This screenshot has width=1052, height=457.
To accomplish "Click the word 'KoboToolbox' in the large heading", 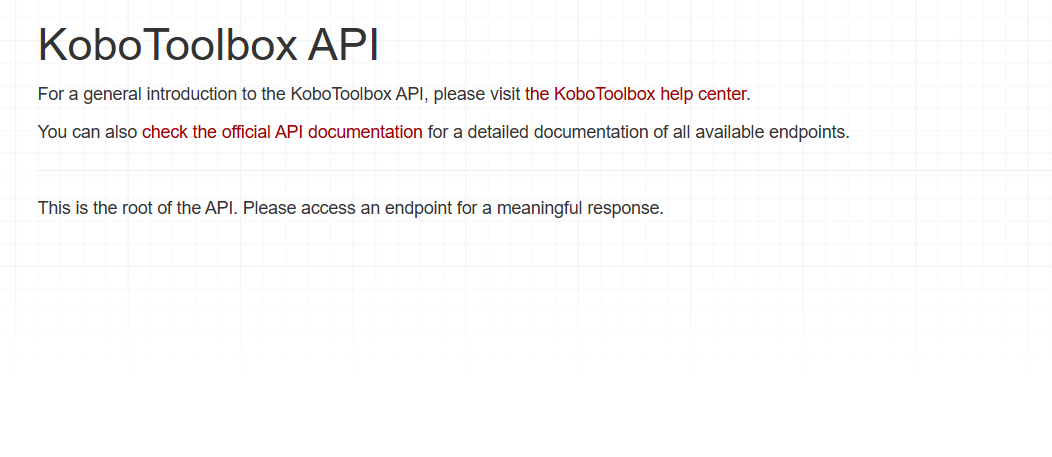I will coord(167,46).
